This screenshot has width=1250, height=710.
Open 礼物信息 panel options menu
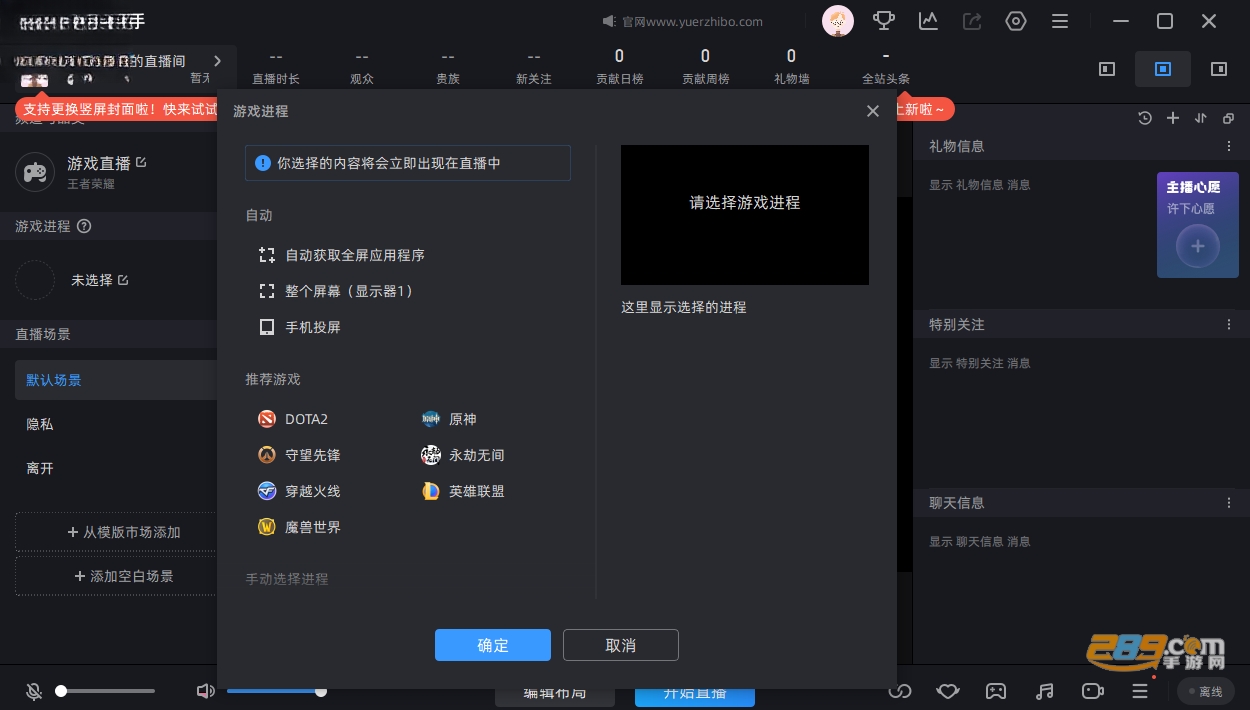tap(1229, 146)
